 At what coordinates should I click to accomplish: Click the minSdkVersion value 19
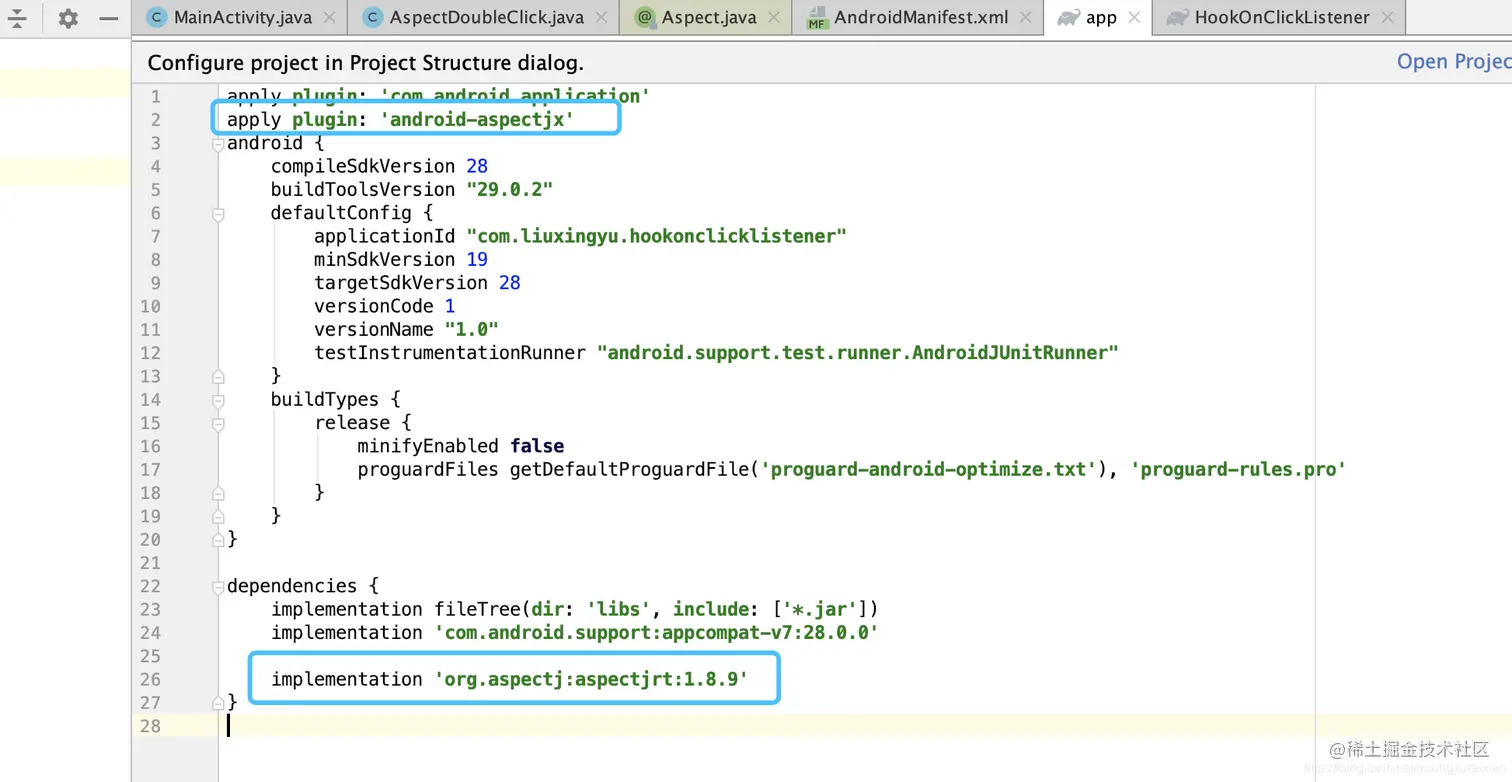point(476,259)
